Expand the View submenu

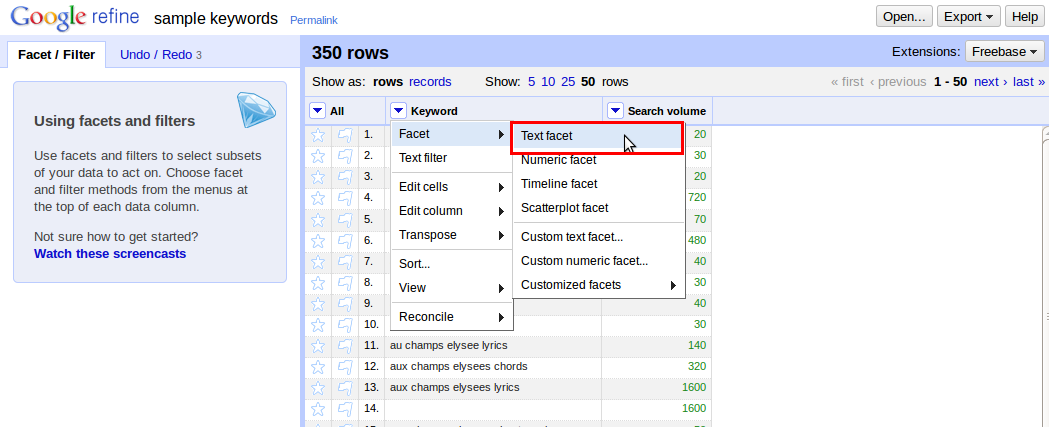452,288
